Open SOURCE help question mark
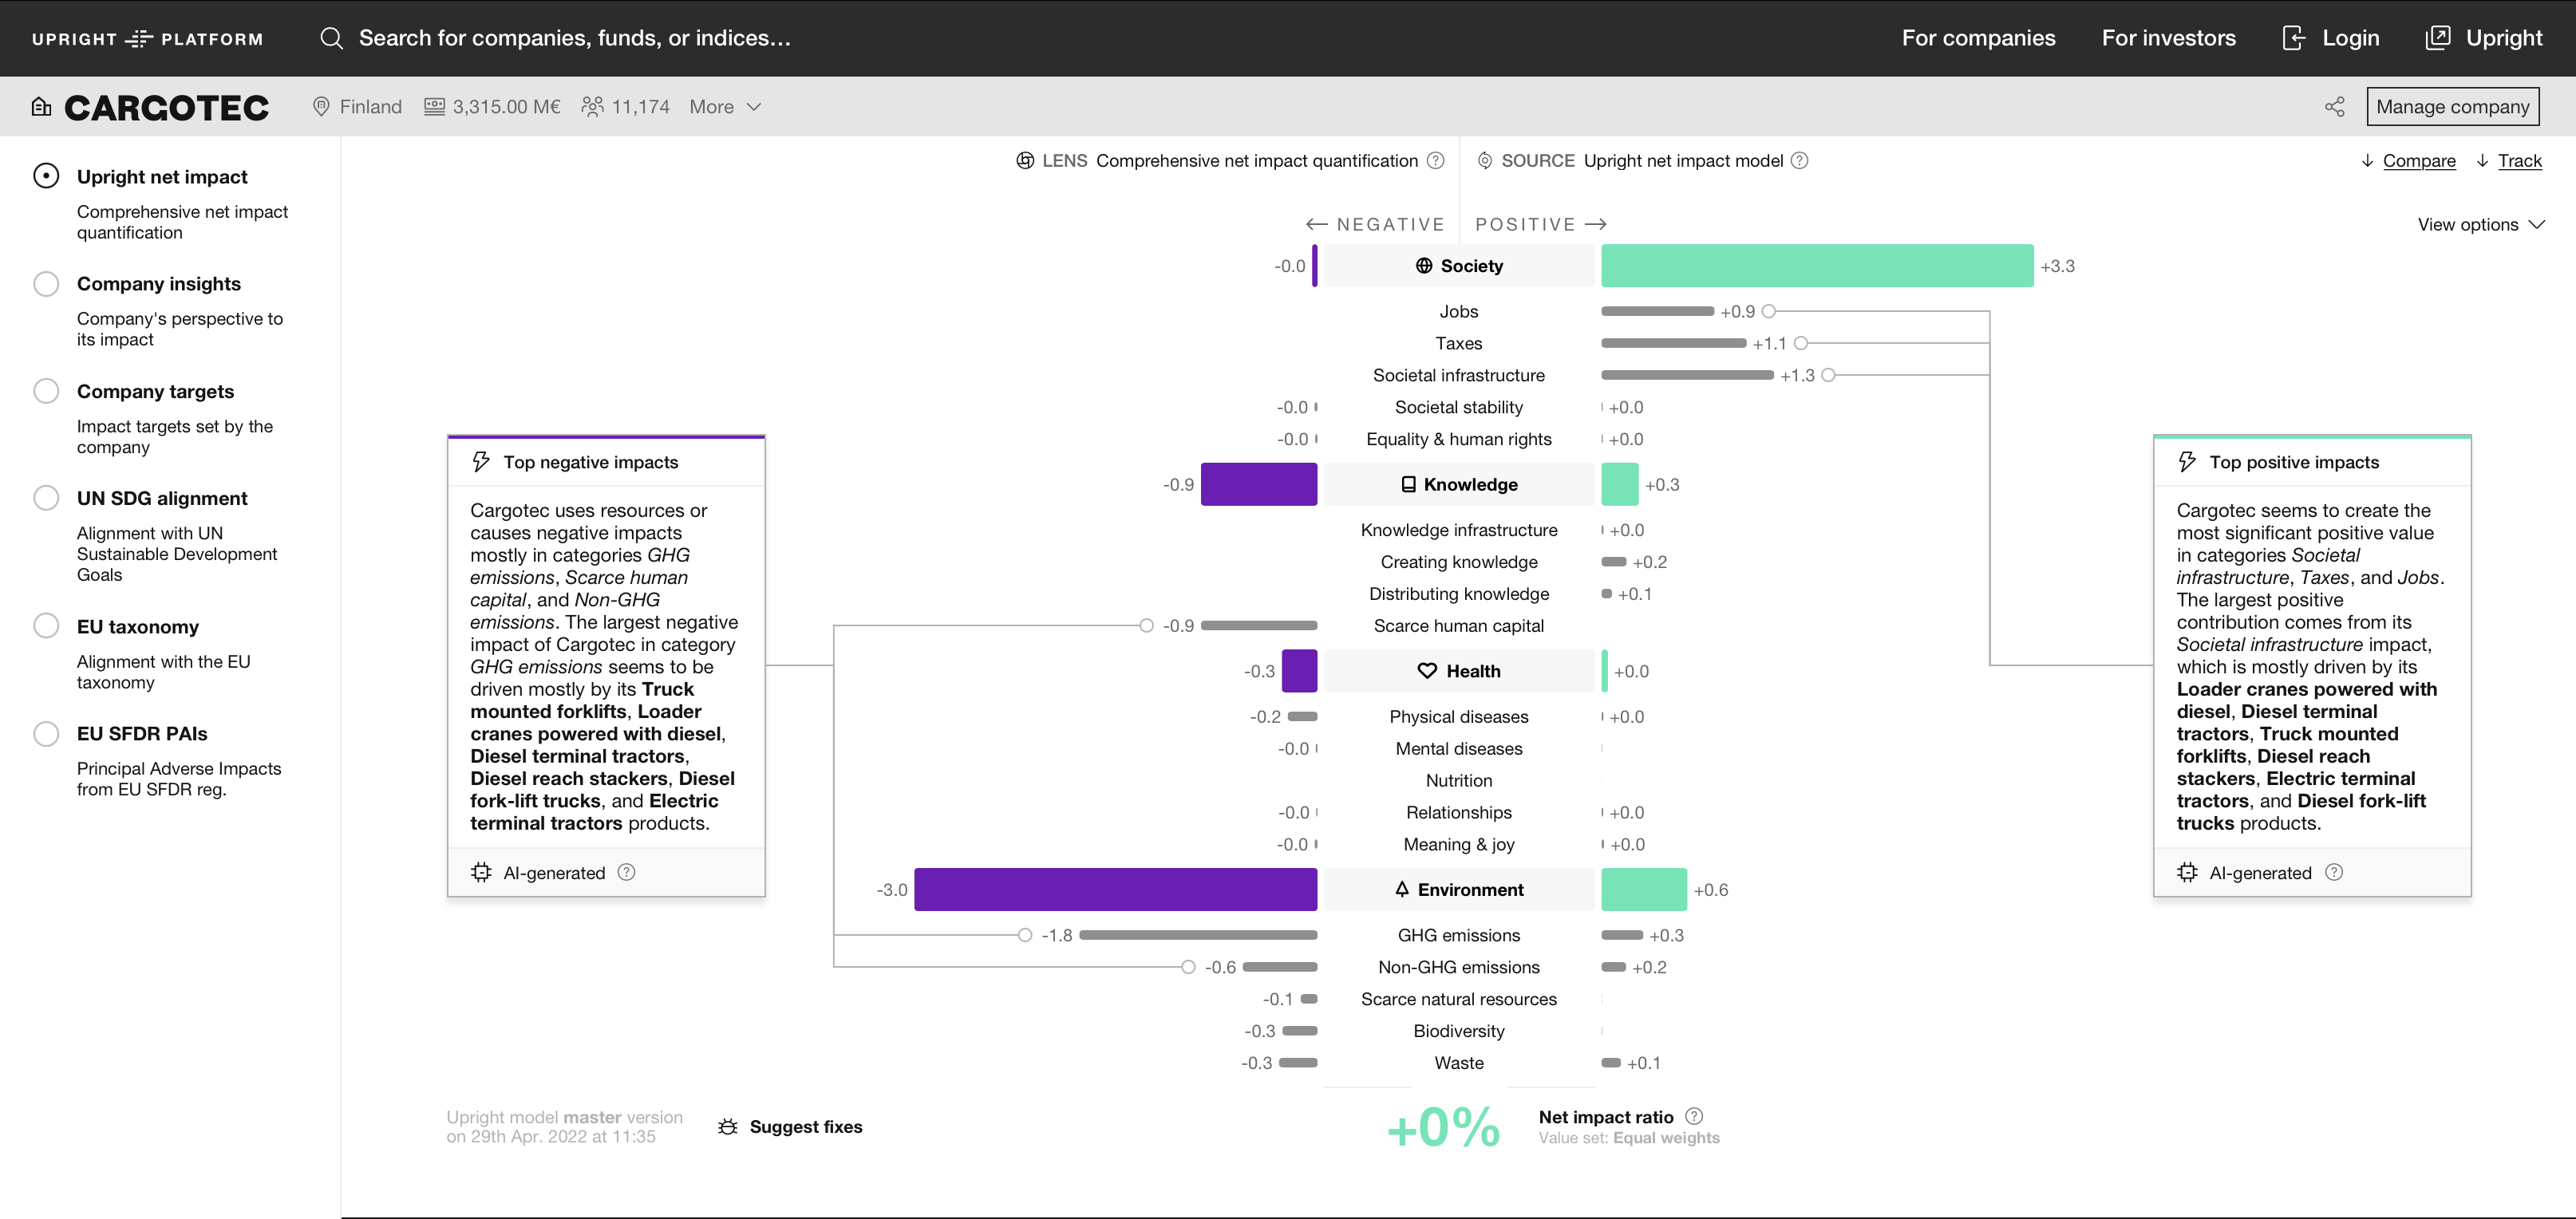The width and height of the screenshot is (2576, 1219). 1799,161
